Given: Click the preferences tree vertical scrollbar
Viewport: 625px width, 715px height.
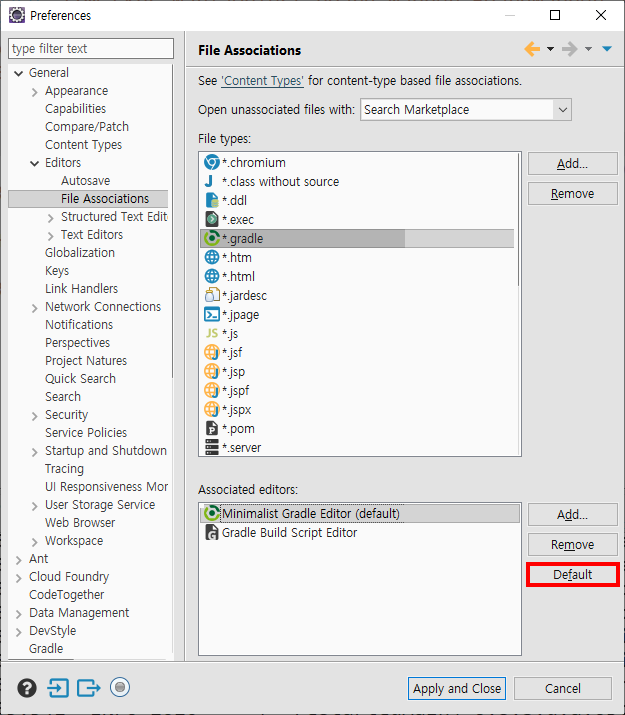Looking at the screenshot, I should (x=172, y=221).
